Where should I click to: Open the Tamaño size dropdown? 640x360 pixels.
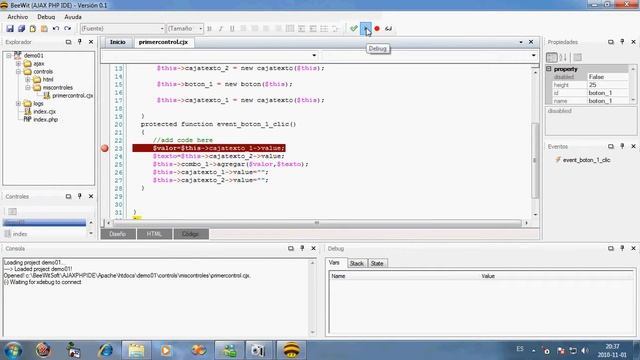coord(200,29)
